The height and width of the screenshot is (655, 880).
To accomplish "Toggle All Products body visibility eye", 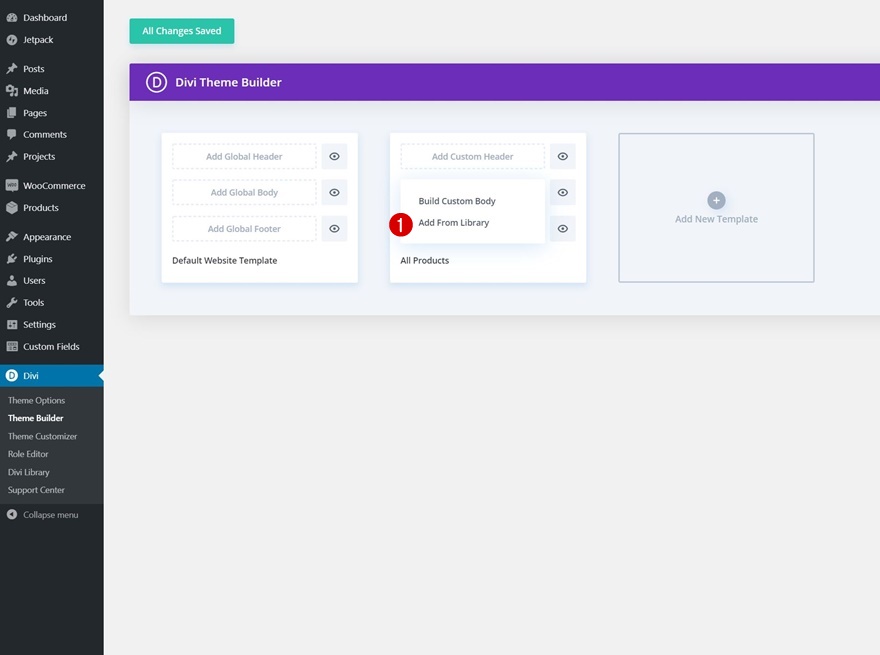I will [563, 193].
